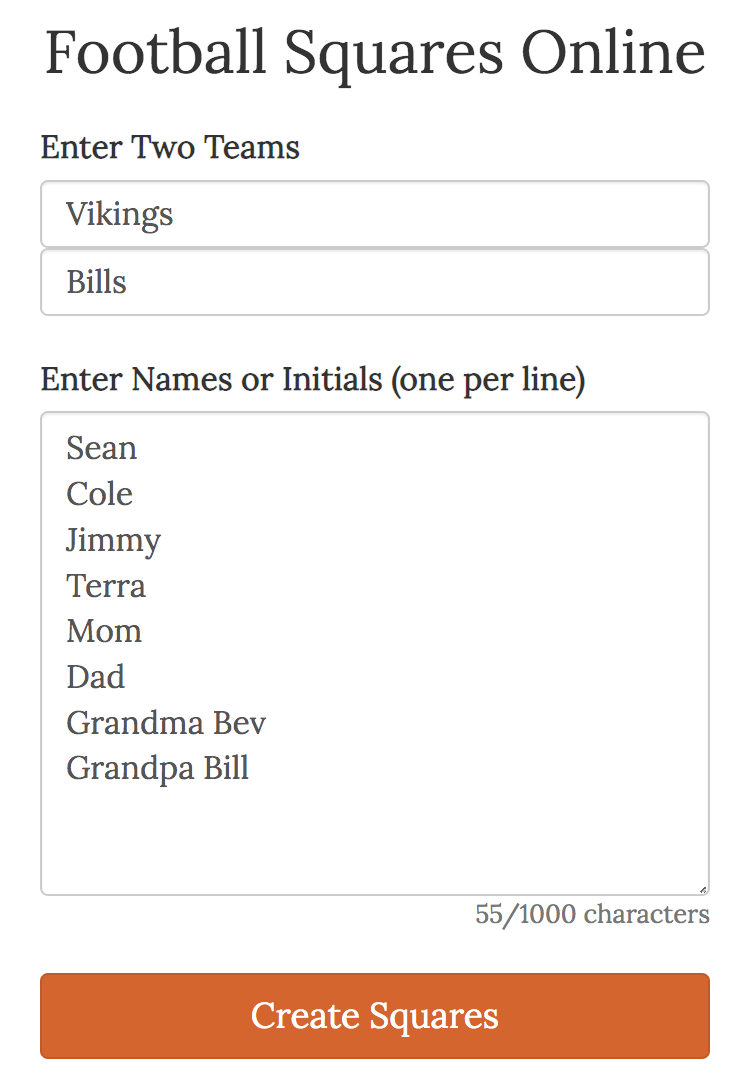The image size is (748, 1084).
Task: Click the Enter Two Teams label
Action: pos(170,148)
